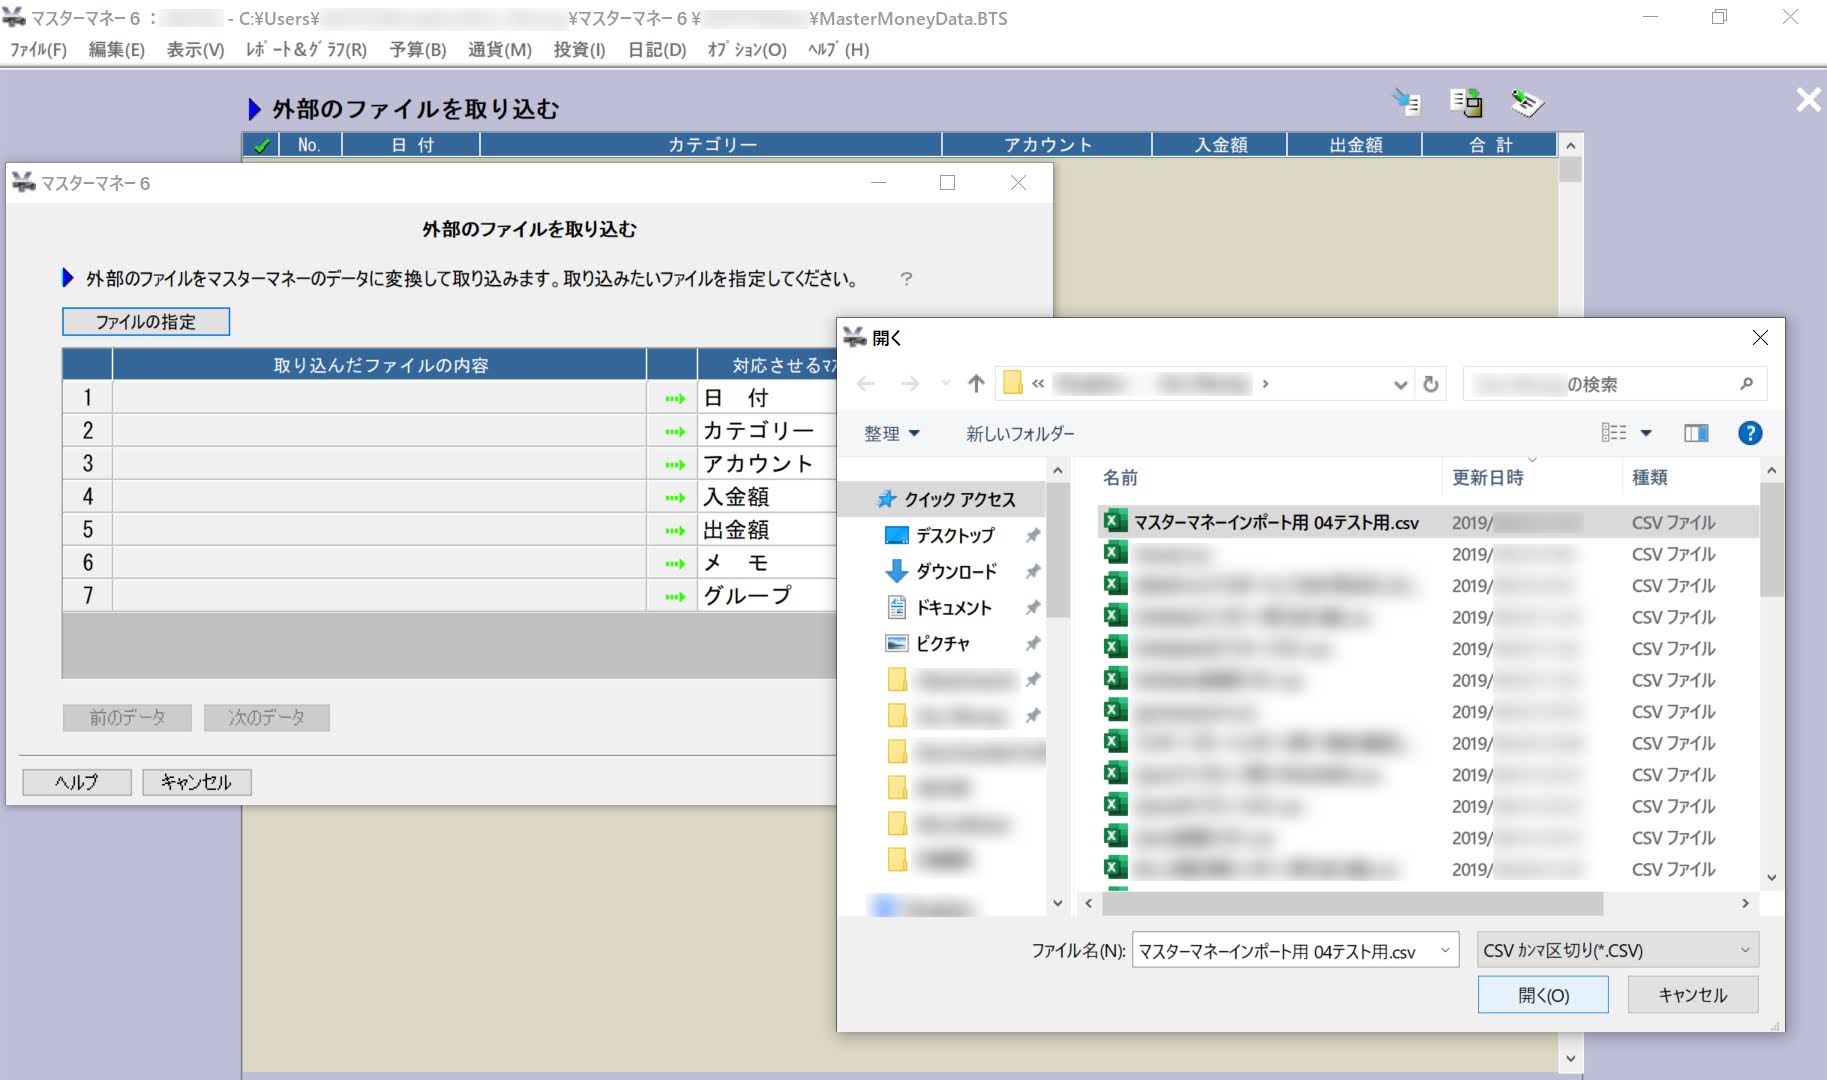Click キャンセル in the import dialog
1827x1080 pixels.
[x=196, y=782]
